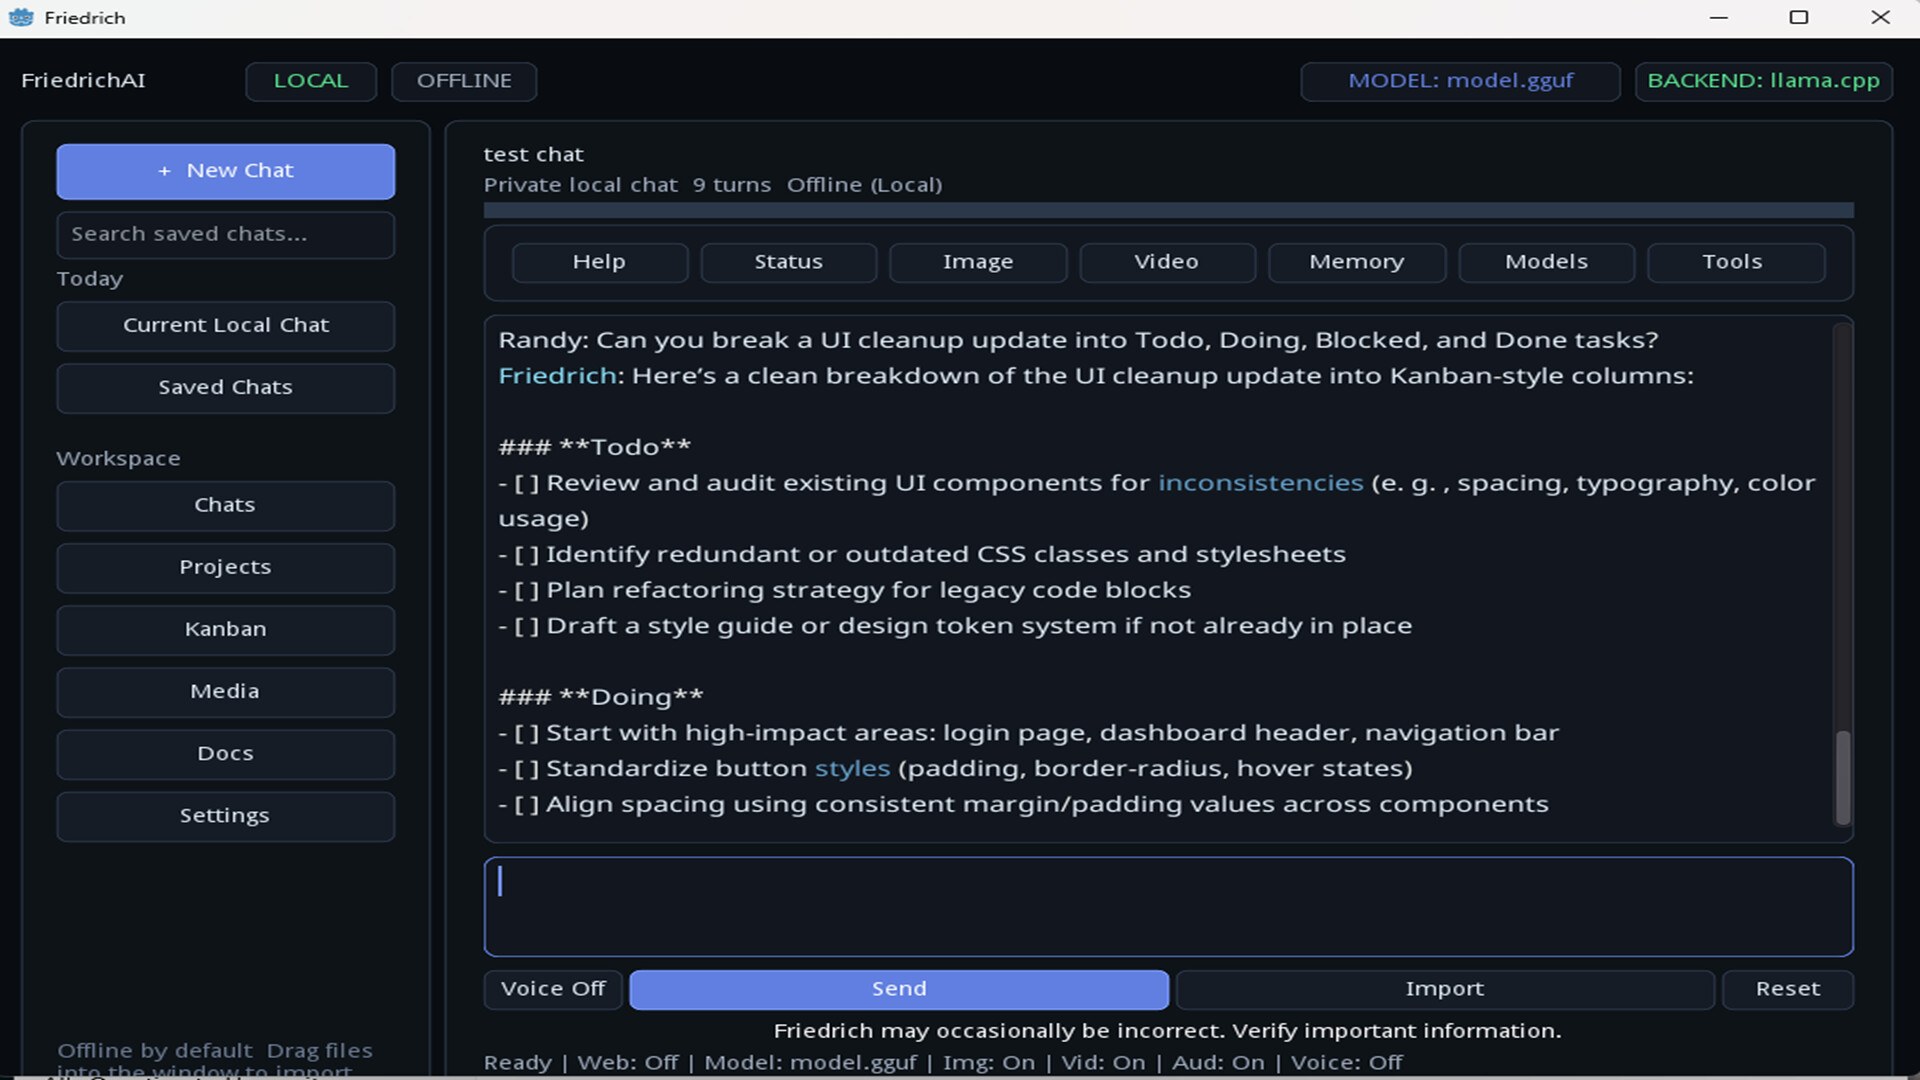
Task: Open the Models toolbar panel
Action: 1546,262
